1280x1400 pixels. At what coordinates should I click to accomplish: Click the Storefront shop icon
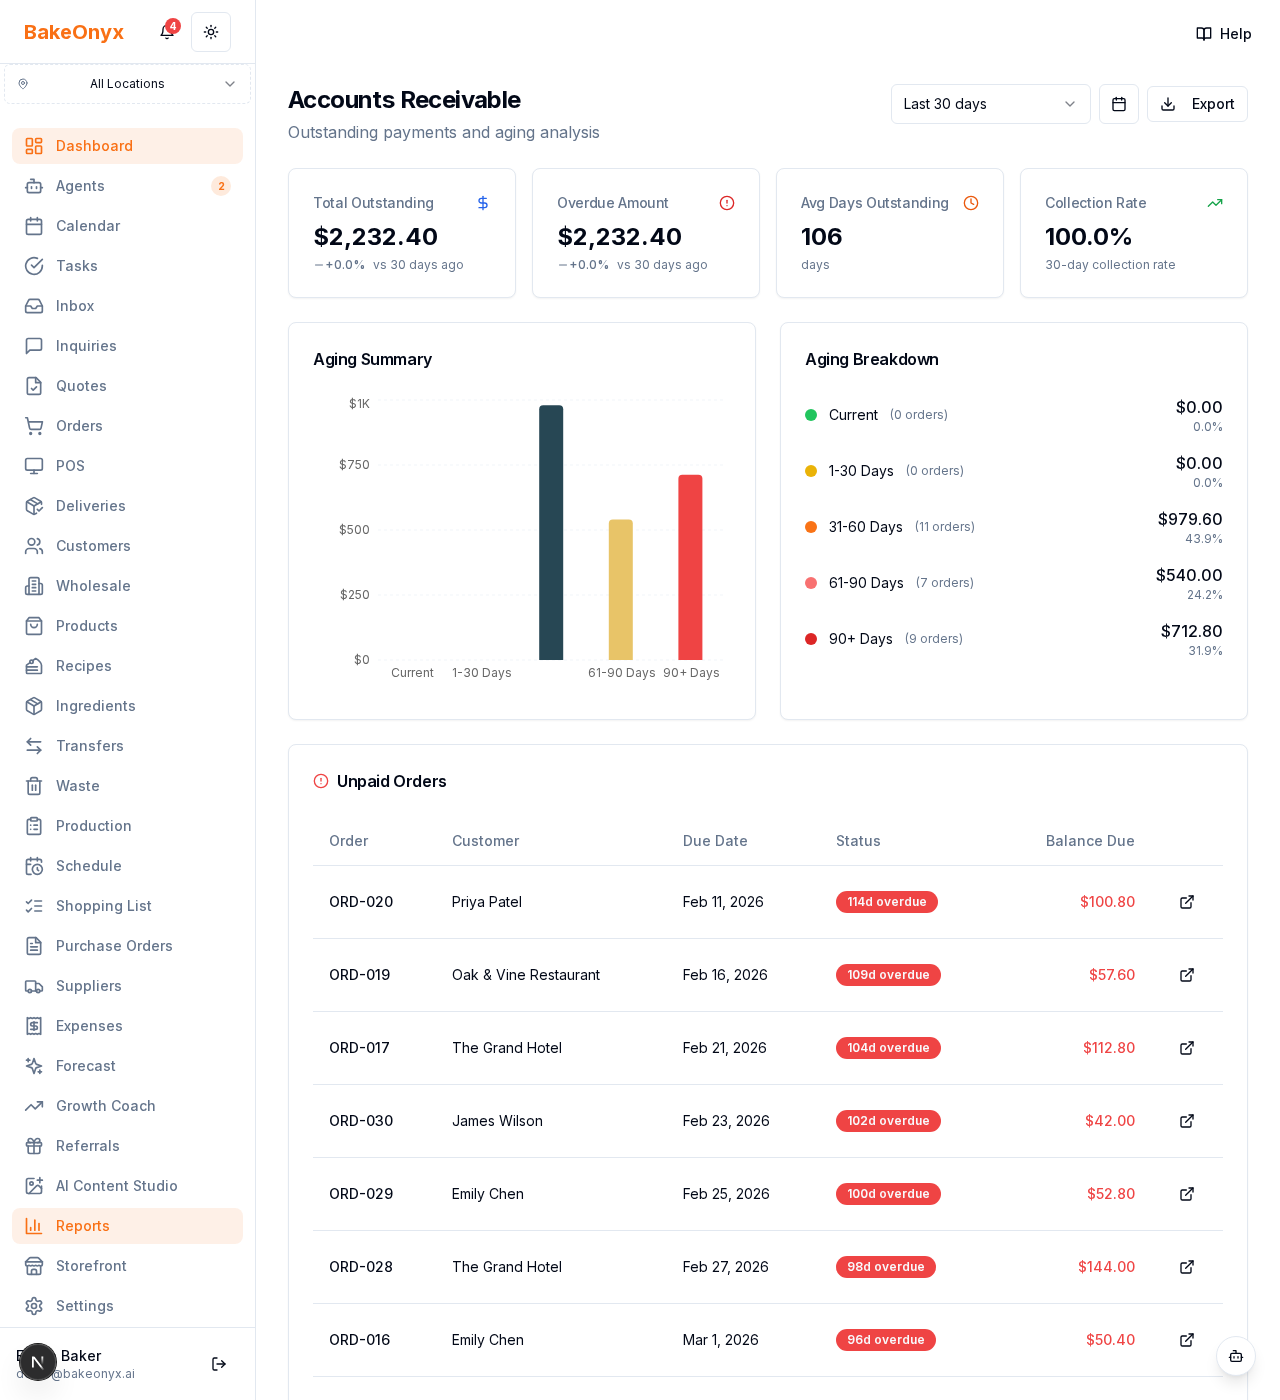[34, 1266]
